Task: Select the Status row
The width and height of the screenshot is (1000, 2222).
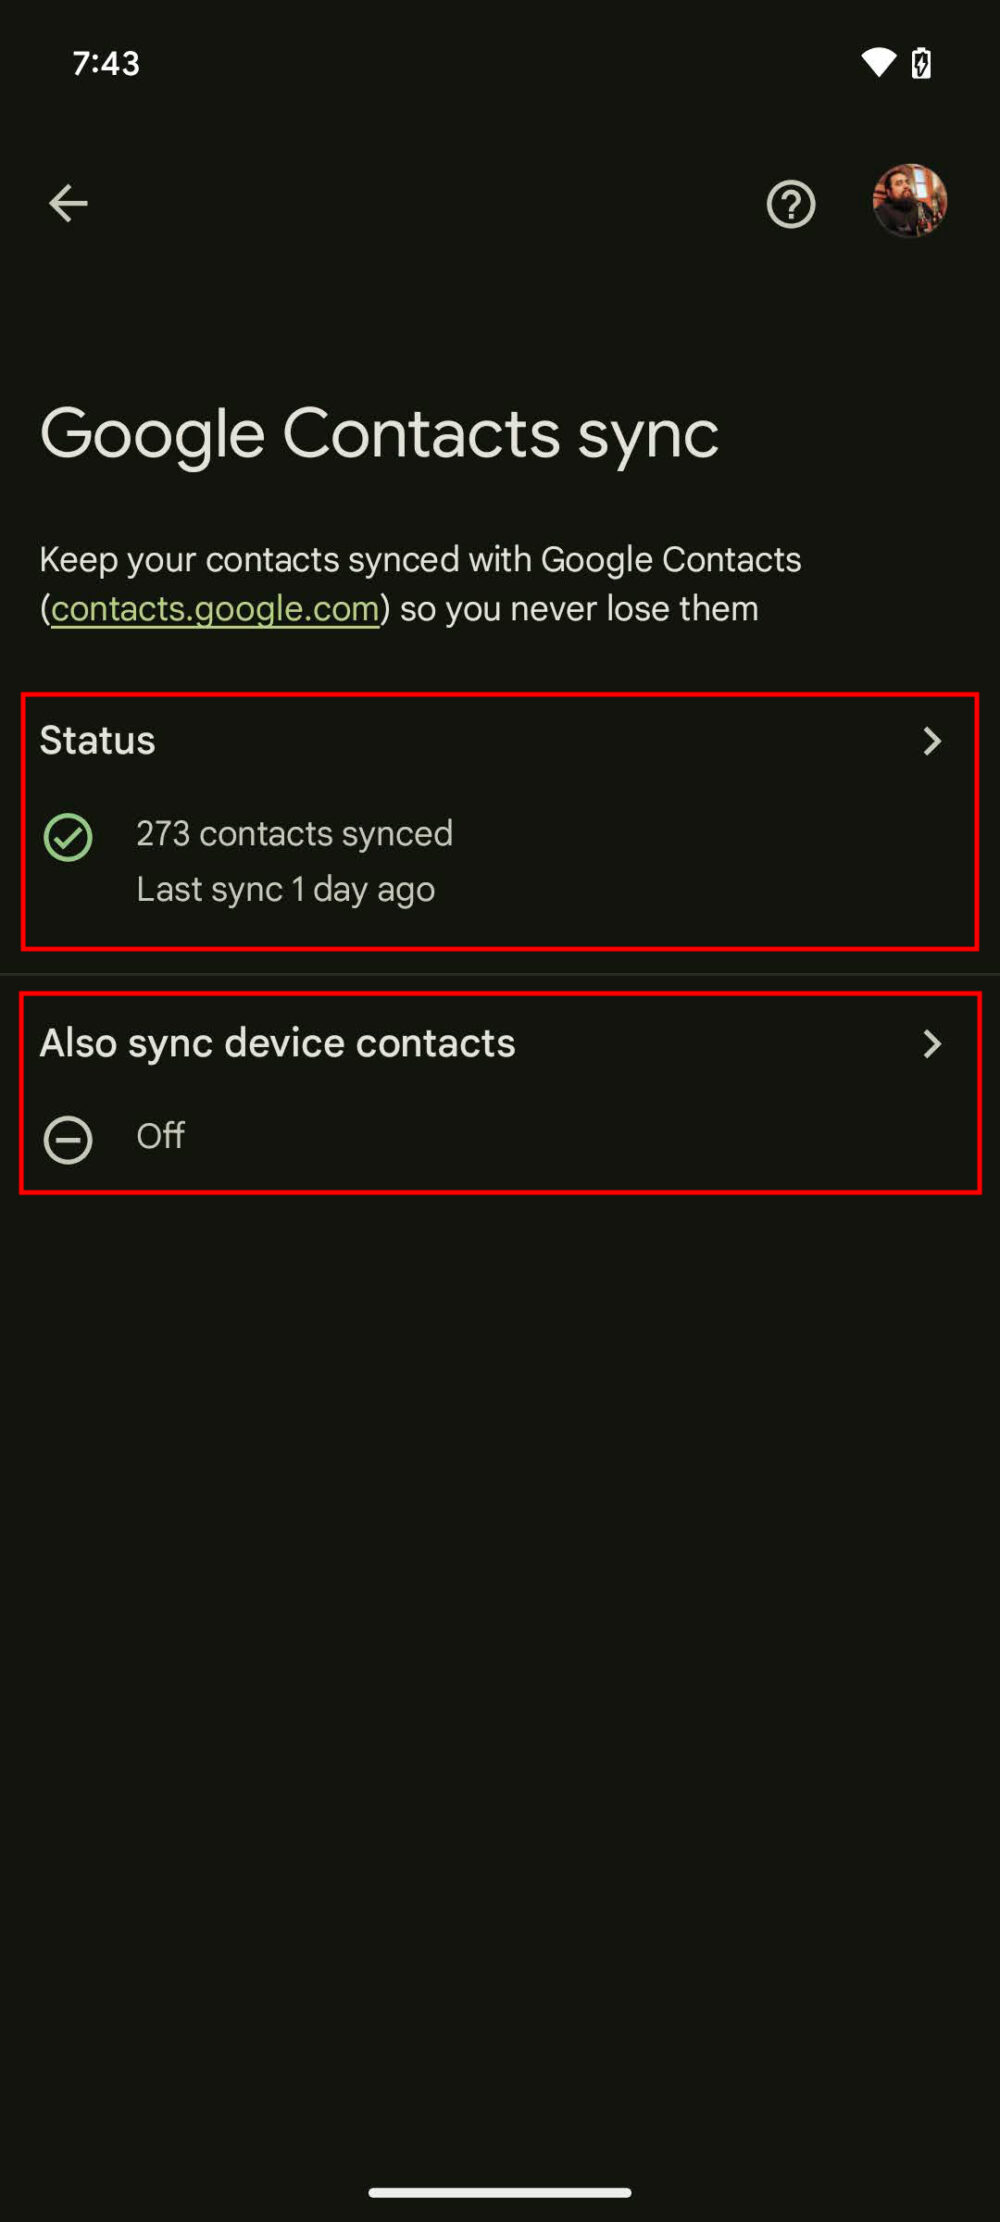Action: [x=97, y=740]
